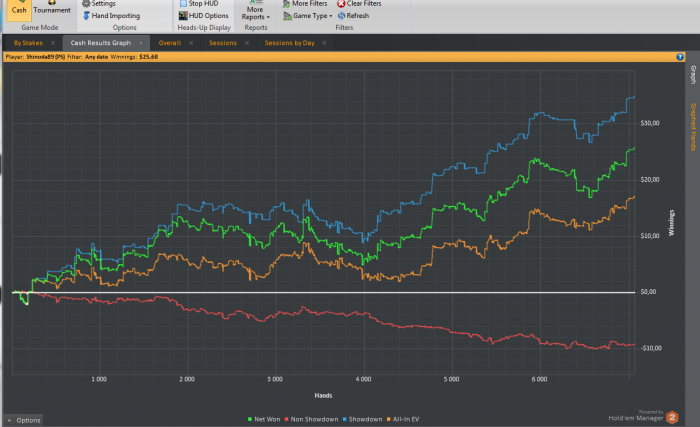The height and width of the screenshot is (427, 700).
Task: Toggle the Non Showdown legend entry
Action: [x=311, y=419]
